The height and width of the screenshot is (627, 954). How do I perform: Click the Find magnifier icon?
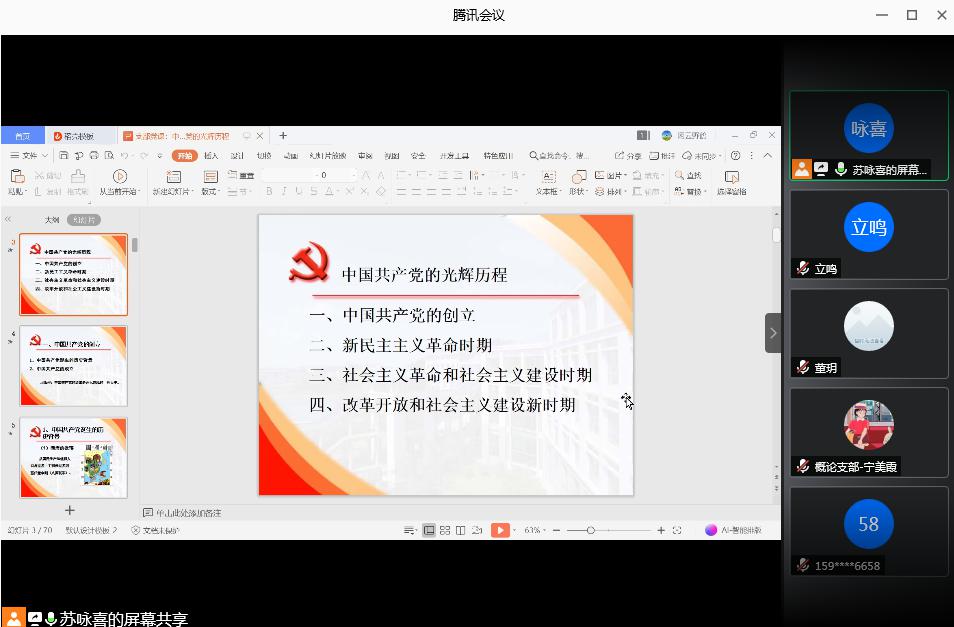click(680, 176)
